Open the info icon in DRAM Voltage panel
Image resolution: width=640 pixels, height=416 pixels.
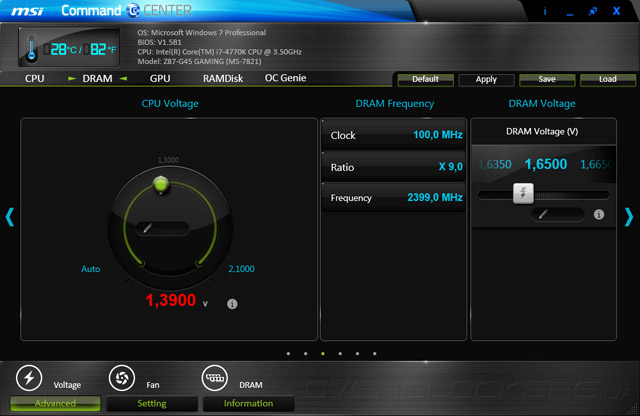(598, 214)
